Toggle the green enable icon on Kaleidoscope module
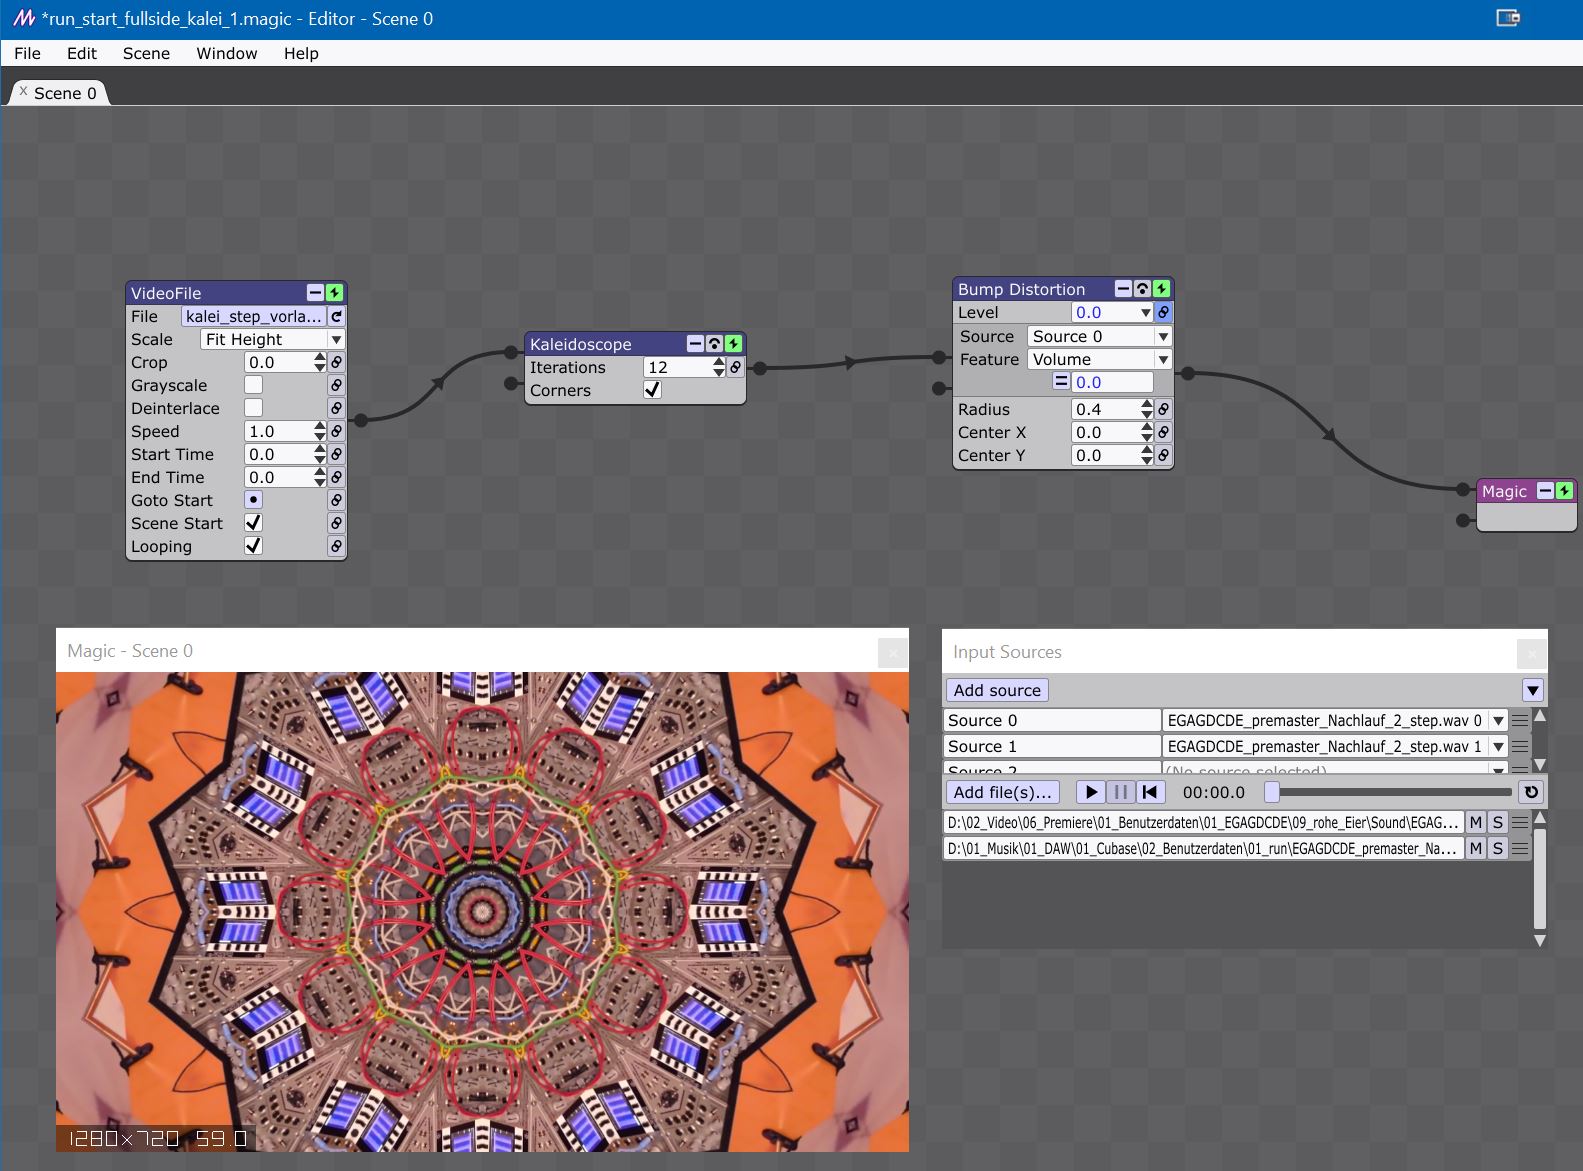1583x1171 pixels. click(733, 344)
